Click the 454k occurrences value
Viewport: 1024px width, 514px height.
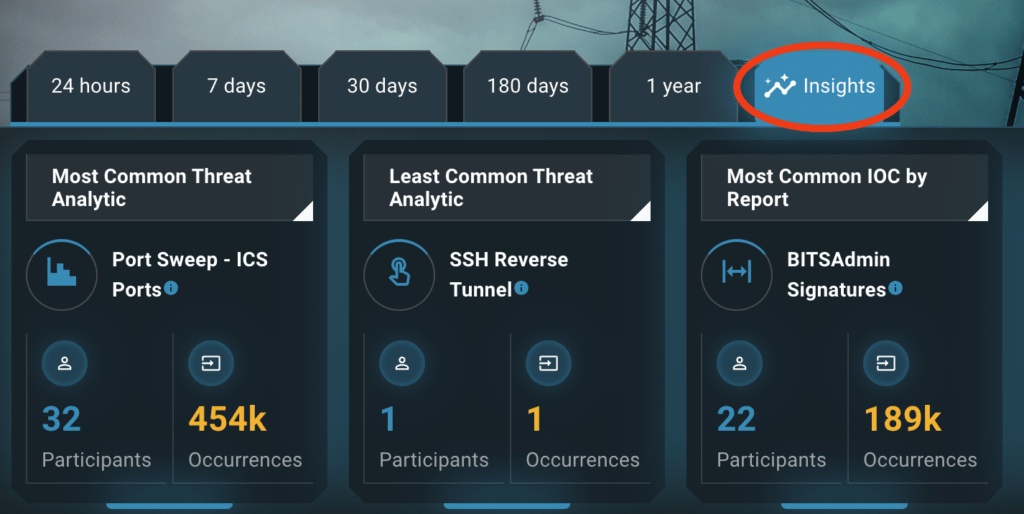[x=227, y=419]
